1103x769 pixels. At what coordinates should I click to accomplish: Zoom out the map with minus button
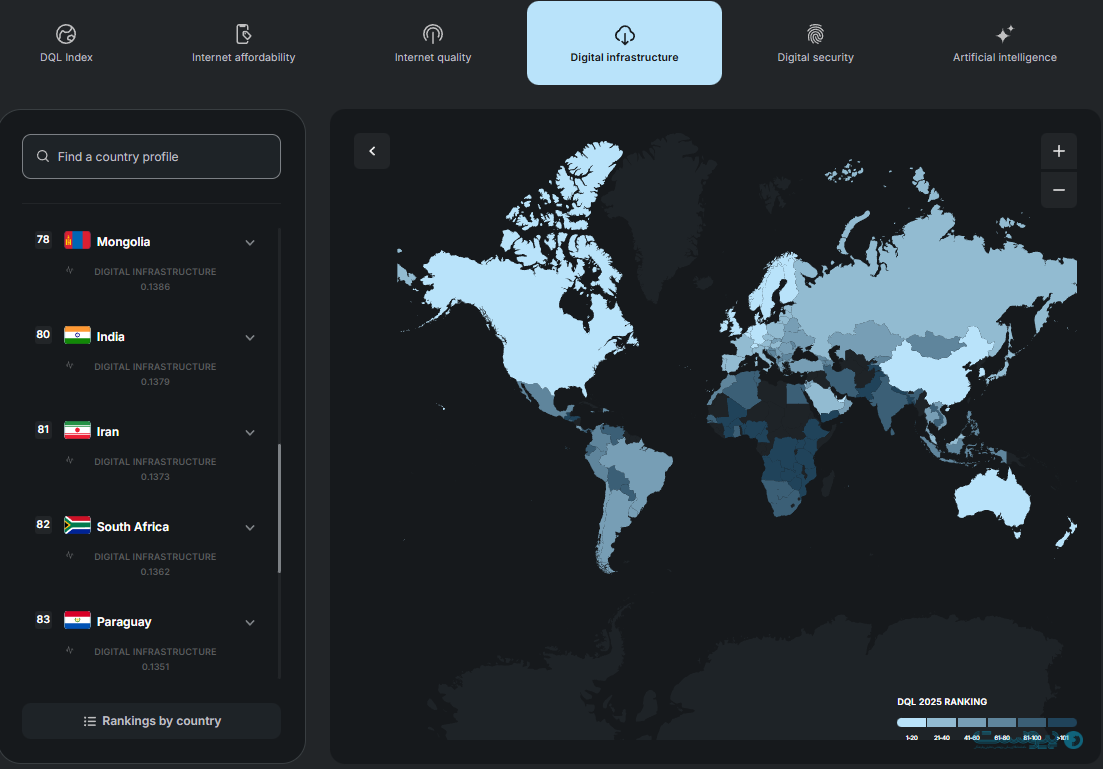coord(1058,190)
